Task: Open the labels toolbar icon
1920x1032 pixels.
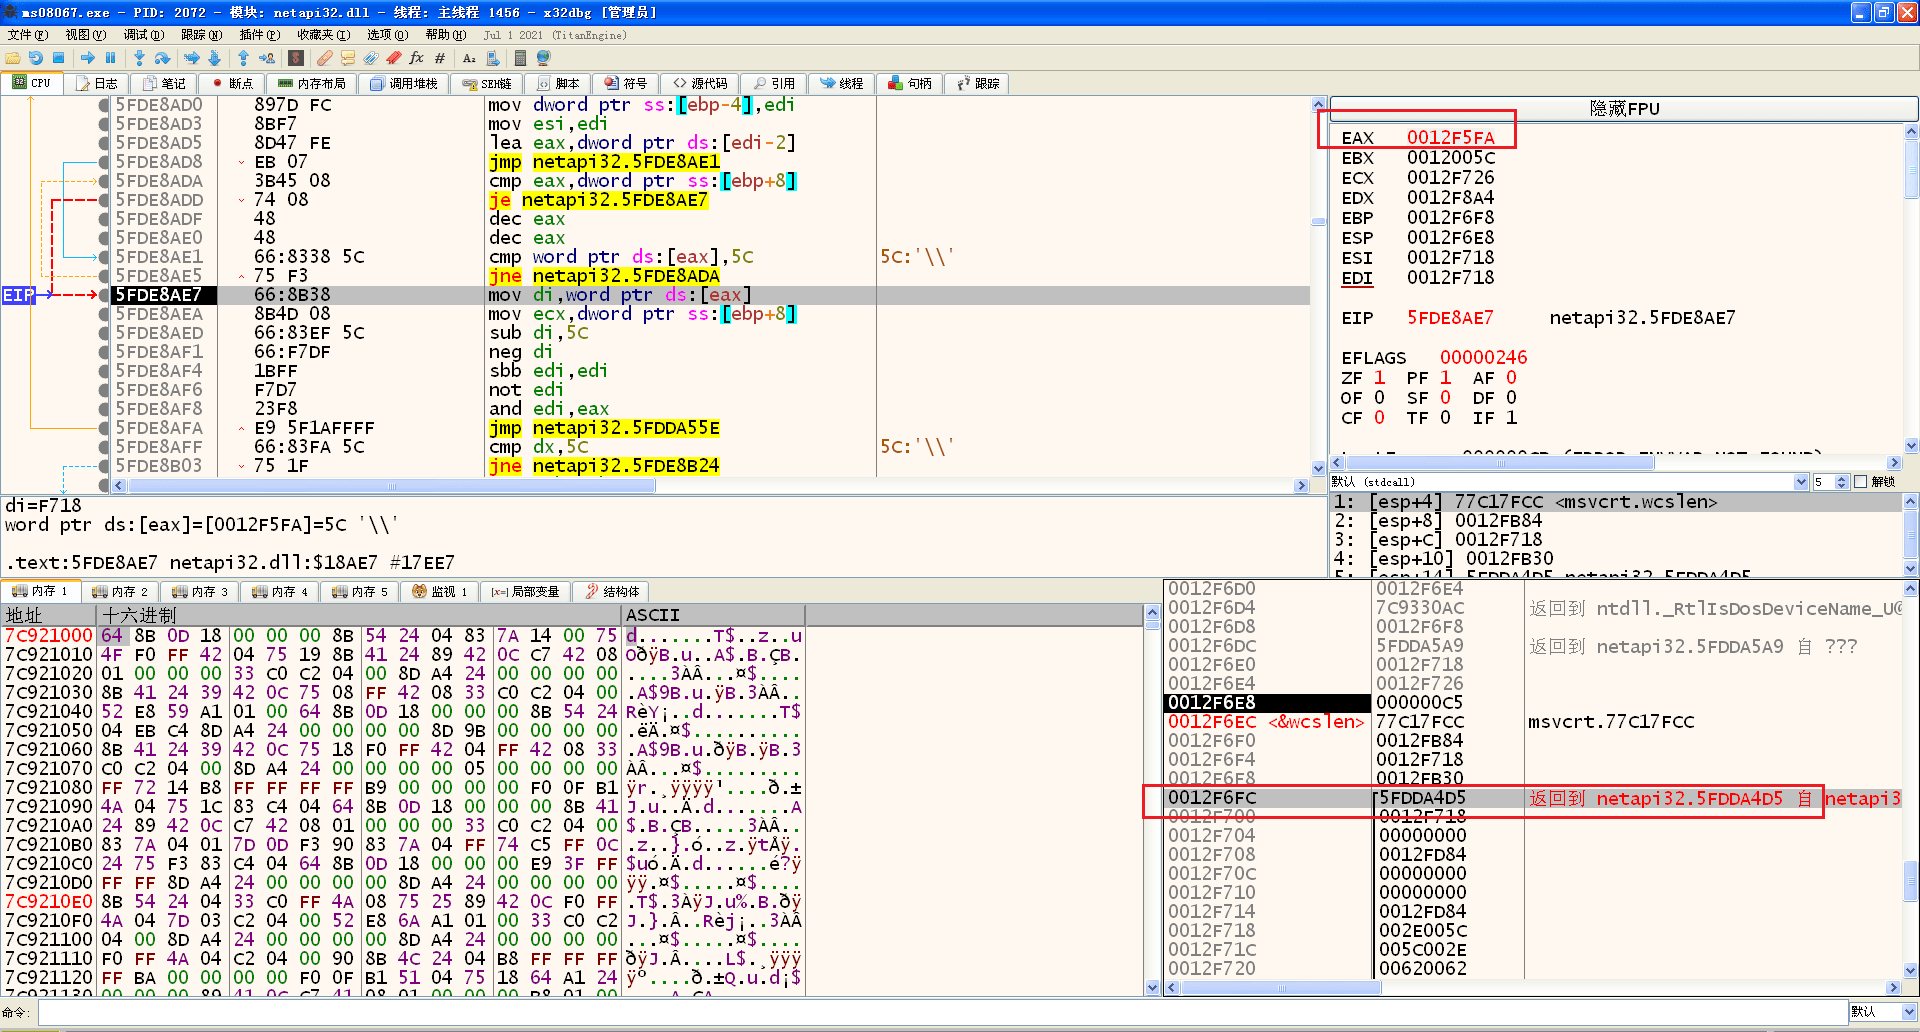Action: pyautogui.click(x=371, y=58)
